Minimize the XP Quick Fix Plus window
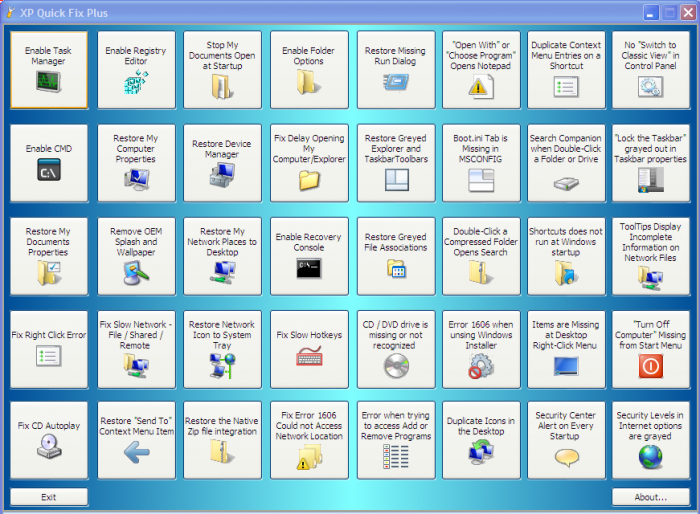Image resolution: width=700 pixels, height=514 pixels. [651, 13]
